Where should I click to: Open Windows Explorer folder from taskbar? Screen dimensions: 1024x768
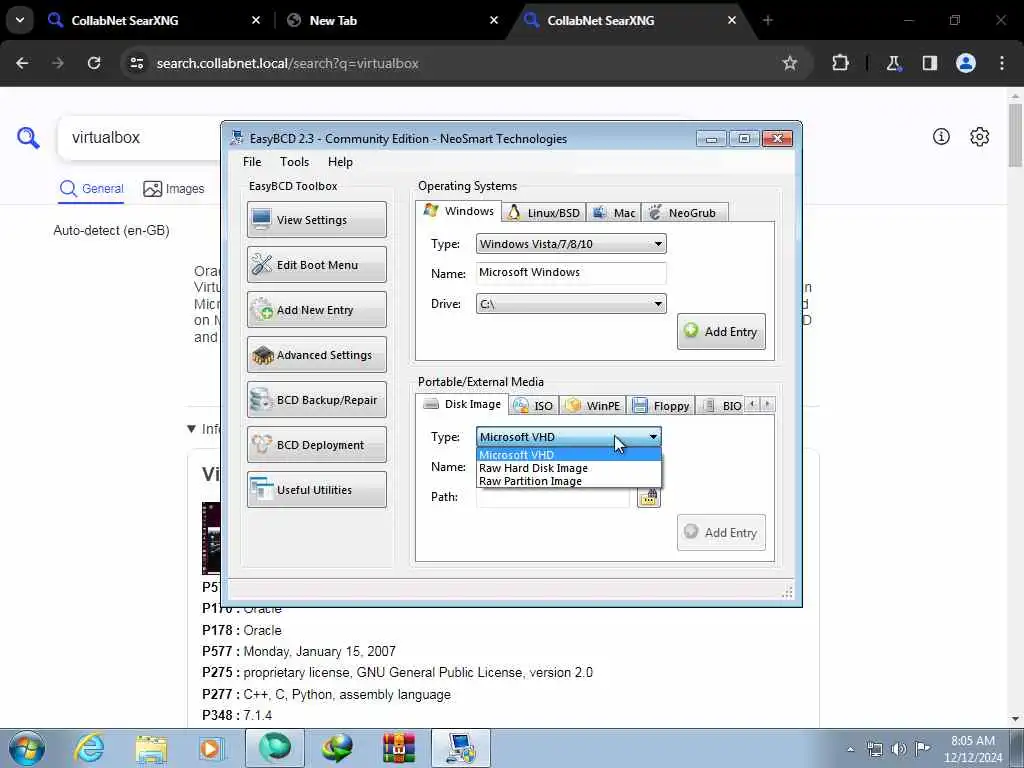[152, 748]
